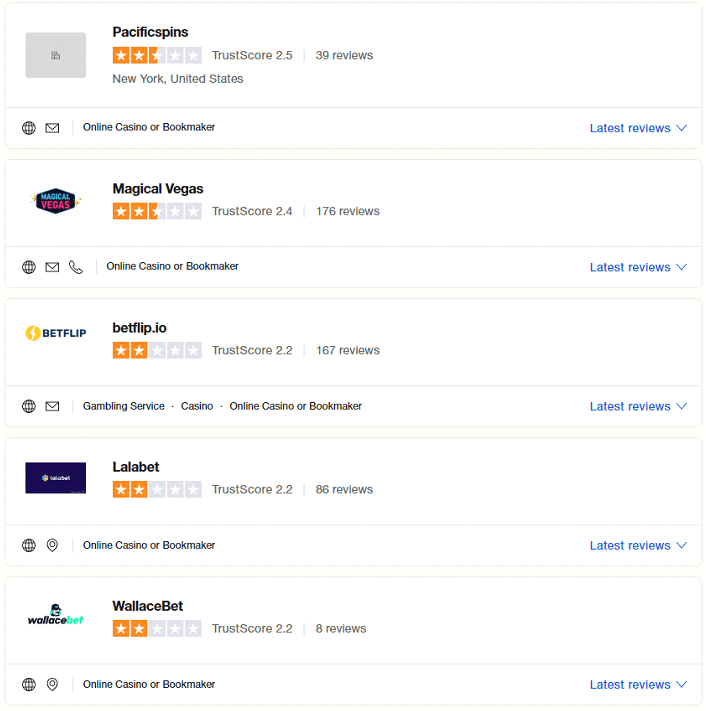This screenshot has width=706, height=711.
Task: Click the website globe icon for betflip.io
Action: 29,406
